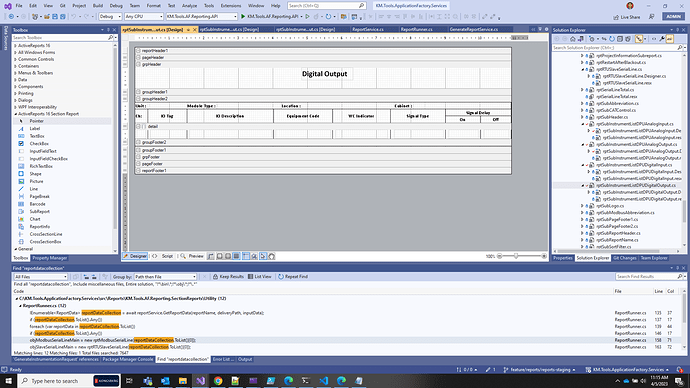Open the Analyze menu
The height and width of the screenshot is (388, 690).
click(189, 6)
